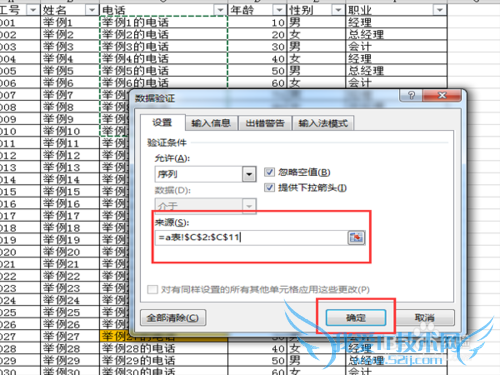500x375 pixels.
Task: Click the 全部清除 button
Action: tap(173, 318)
